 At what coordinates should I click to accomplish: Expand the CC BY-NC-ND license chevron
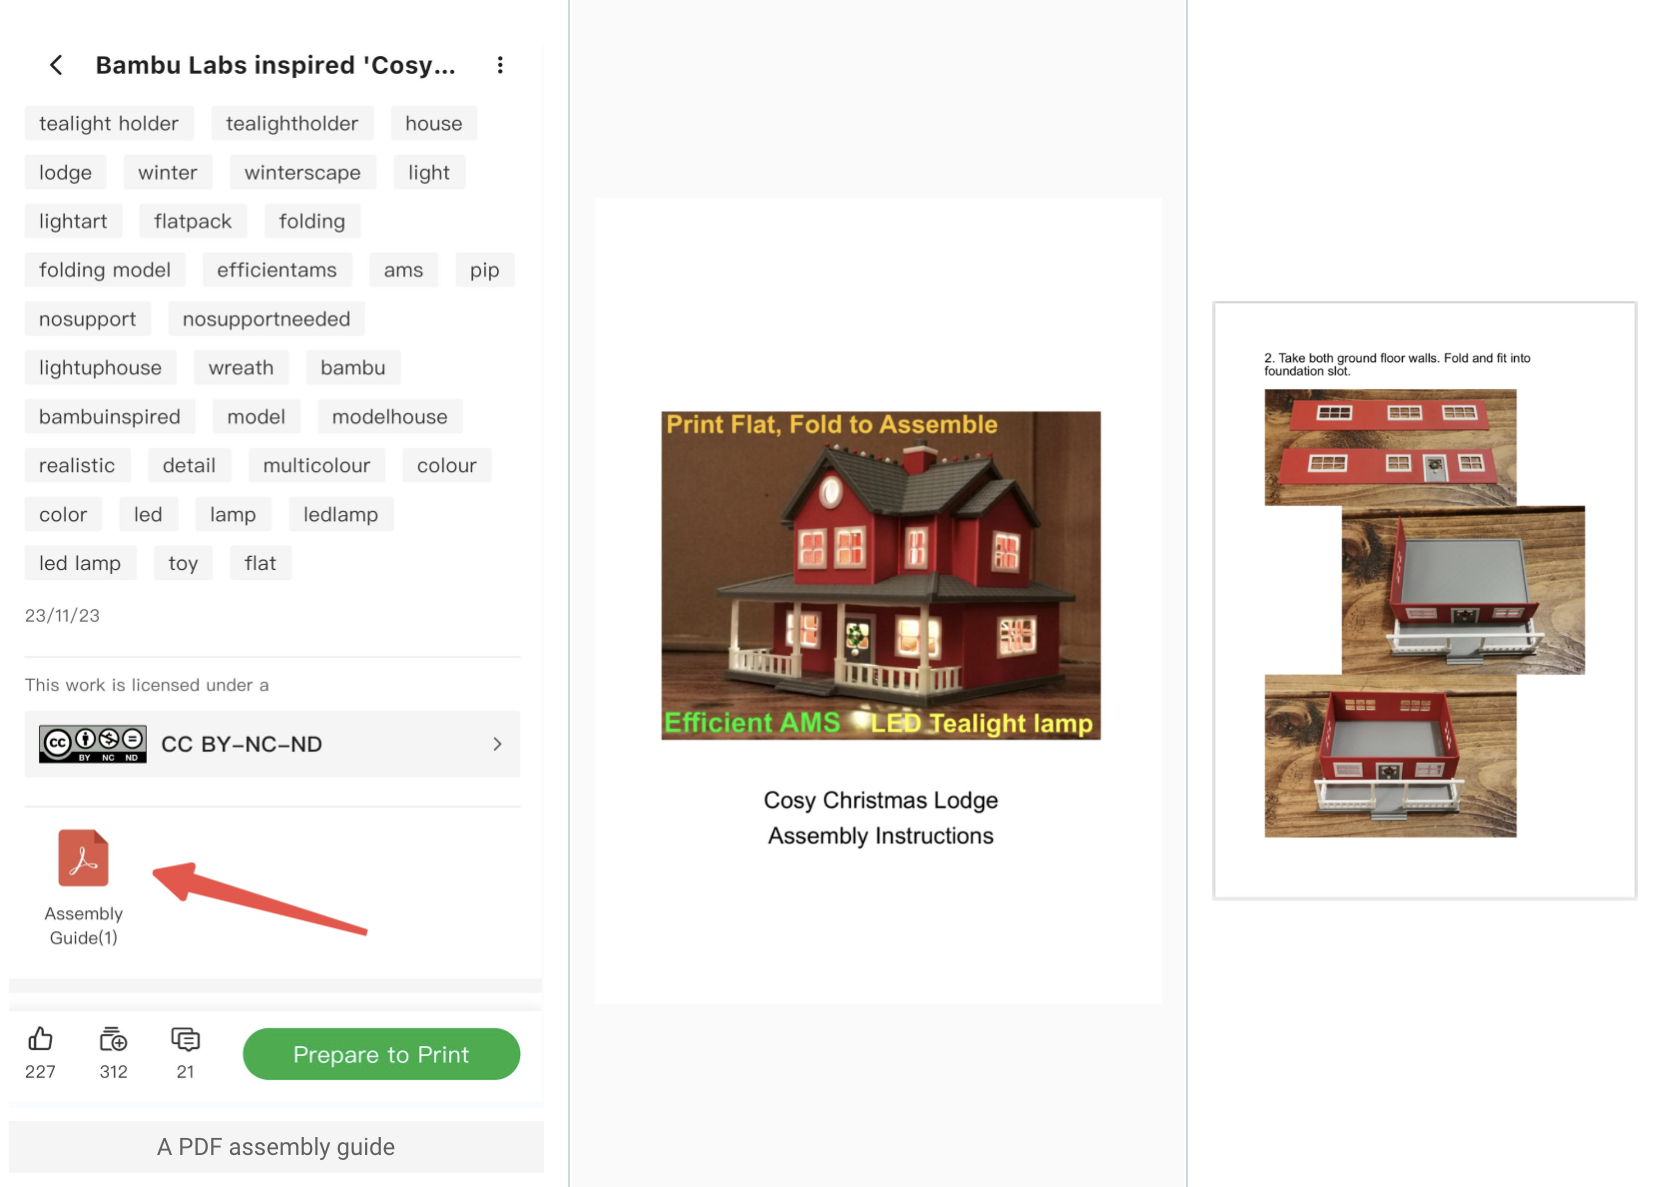pos(497,744)
